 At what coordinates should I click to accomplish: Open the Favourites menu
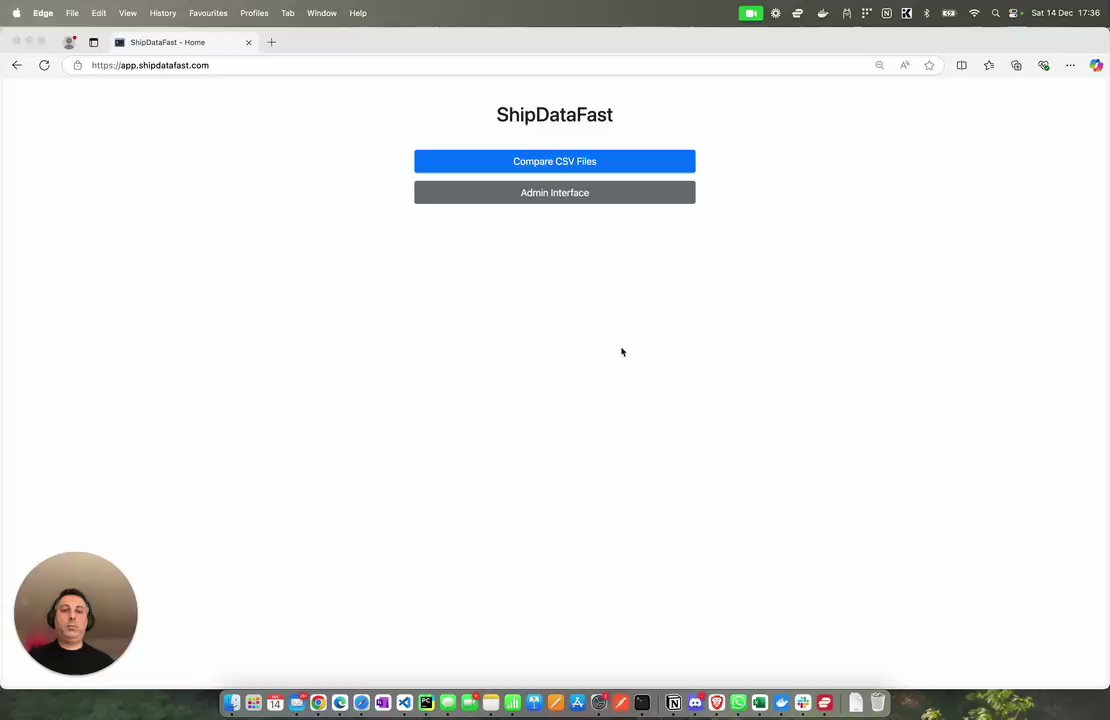coord(208,13)
